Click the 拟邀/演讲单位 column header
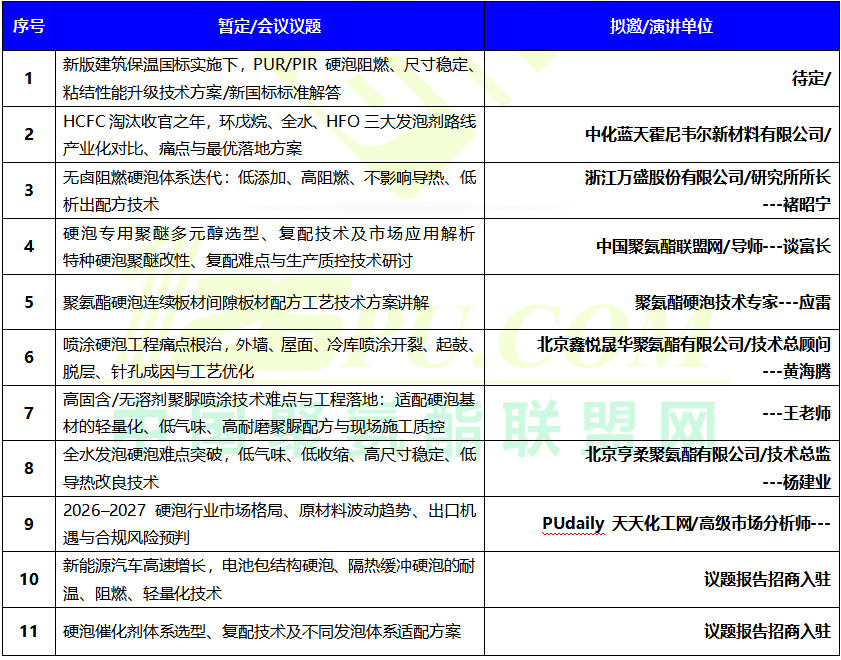 pyautogui.click(x=662, y=26)
